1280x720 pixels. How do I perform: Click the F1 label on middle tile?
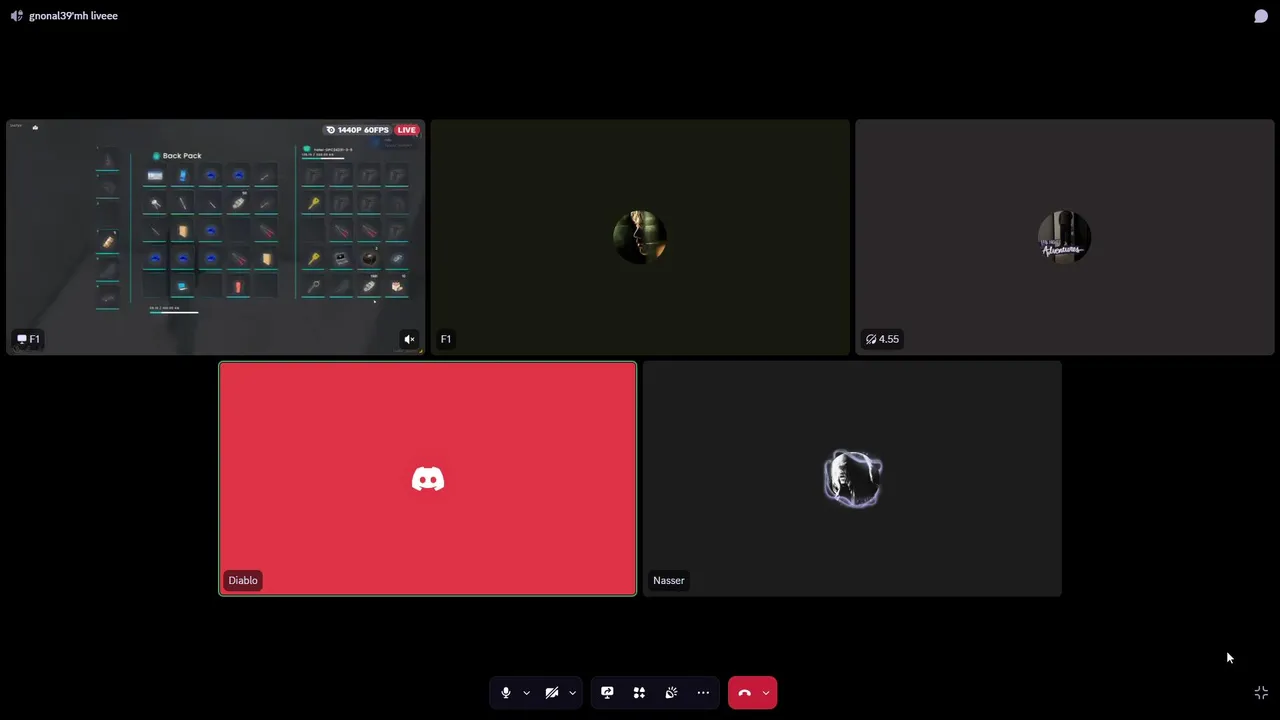click(446, 340)
